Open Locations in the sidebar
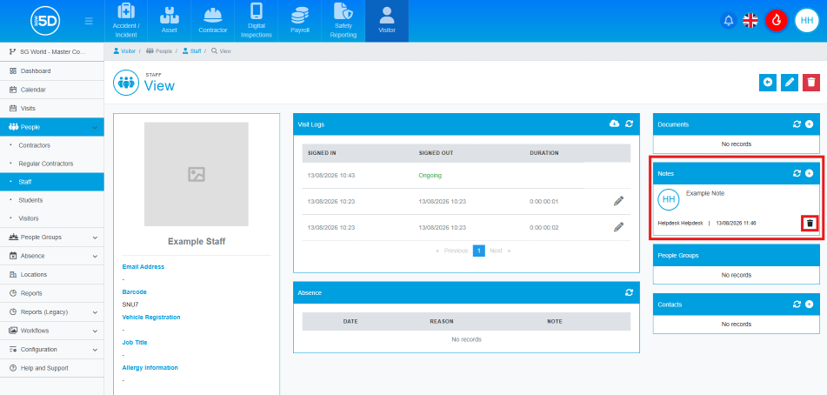The image size is (827, 395). click(x=52, y=274)
